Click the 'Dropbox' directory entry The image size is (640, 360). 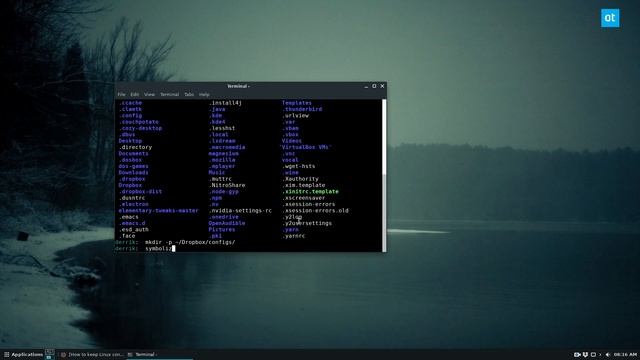click(130, 185)
